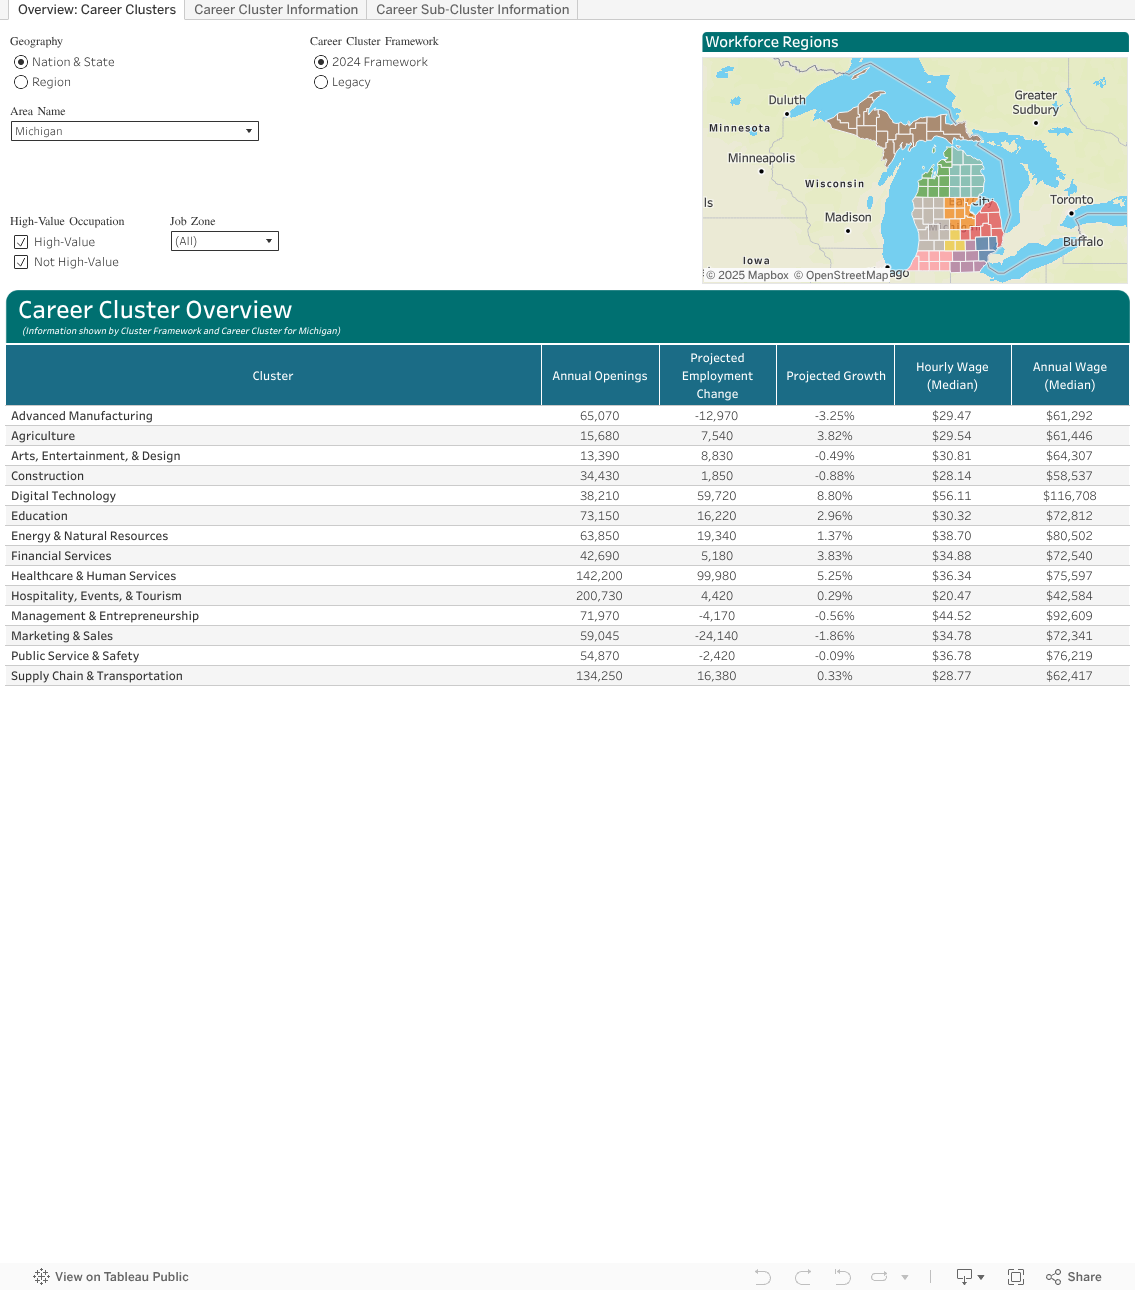Uncheck the Not High-Value checkbox
The image size is (1135, 1290).
tap(21, 262)
